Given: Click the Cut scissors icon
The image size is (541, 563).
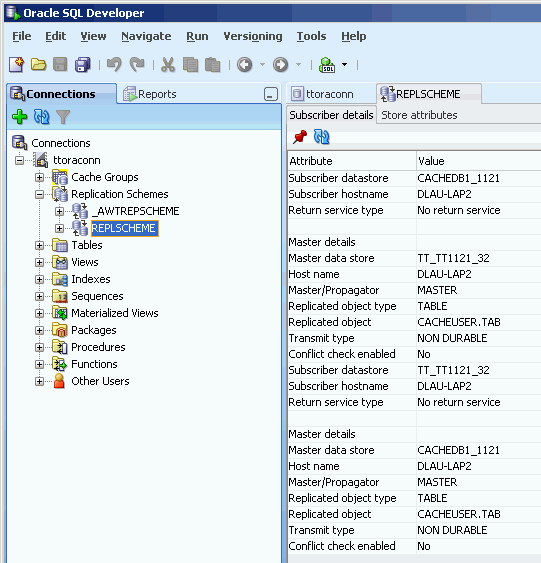Looking at the screenshot, I should [x=168, y=65].
